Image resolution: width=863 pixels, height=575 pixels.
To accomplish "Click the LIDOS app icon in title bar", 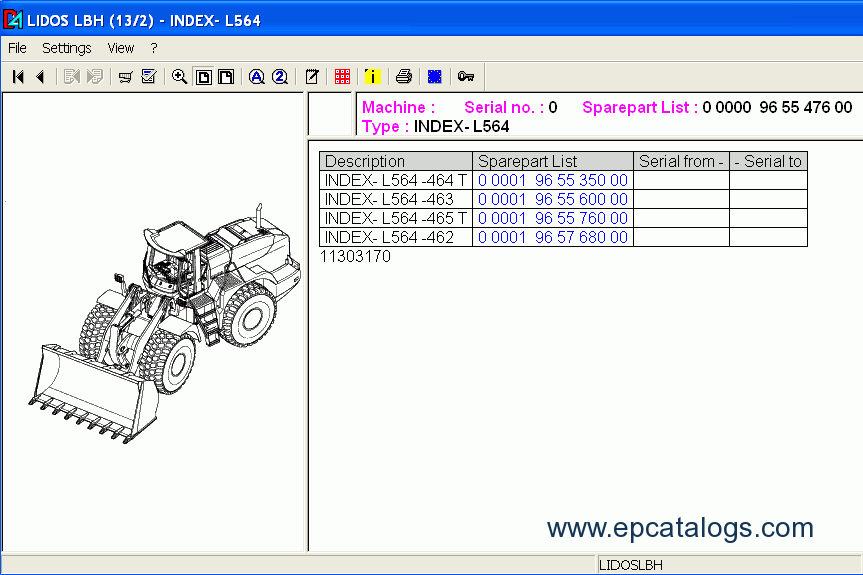I will point(13,20).
